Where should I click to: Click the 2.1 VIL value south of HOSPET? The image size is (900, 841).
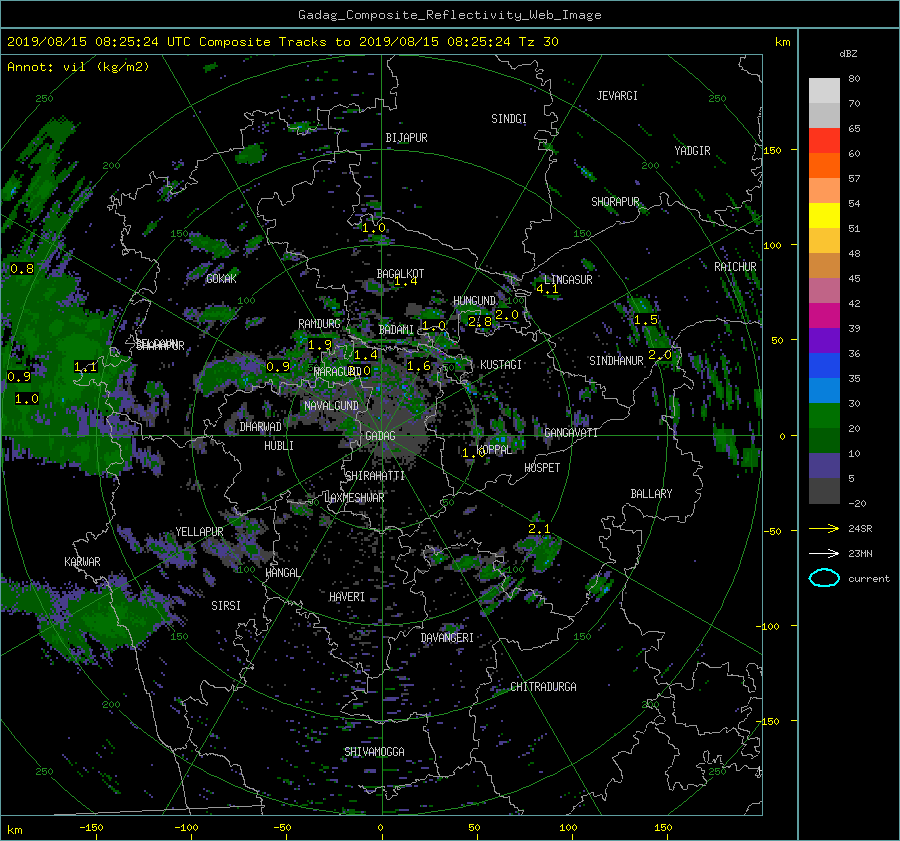pos(539,529)
